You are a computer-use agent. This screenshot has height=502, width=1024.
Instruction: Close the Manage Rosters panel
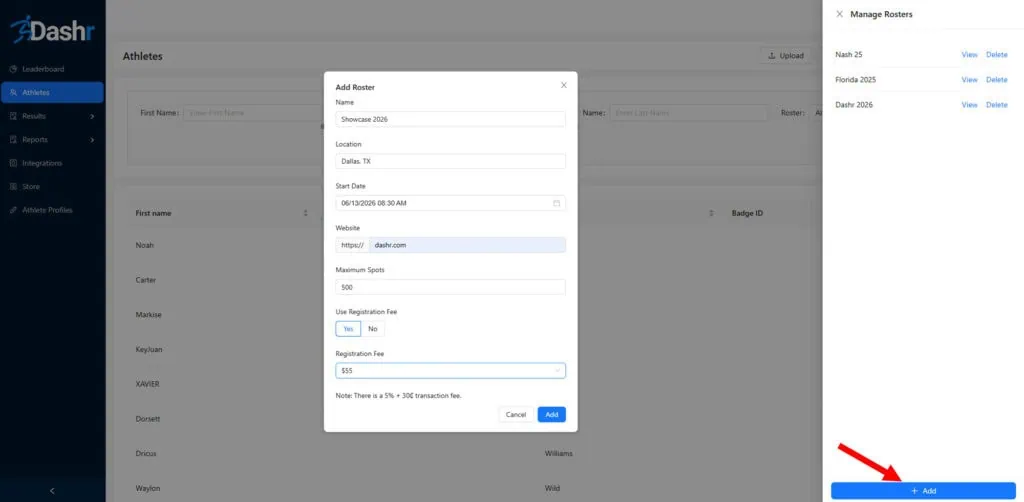click(839, 14)
